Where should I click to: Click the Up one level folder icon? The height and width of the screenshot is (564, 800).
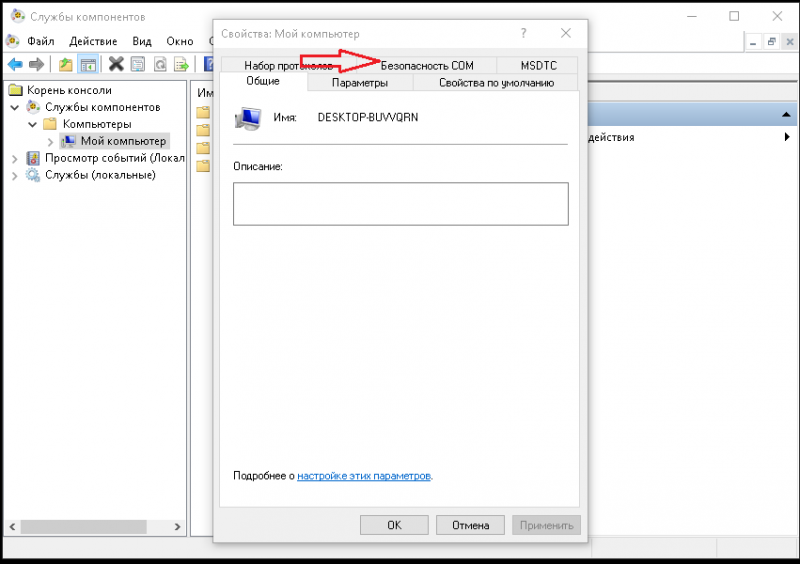pyautogui.click(x=66, y=64)
